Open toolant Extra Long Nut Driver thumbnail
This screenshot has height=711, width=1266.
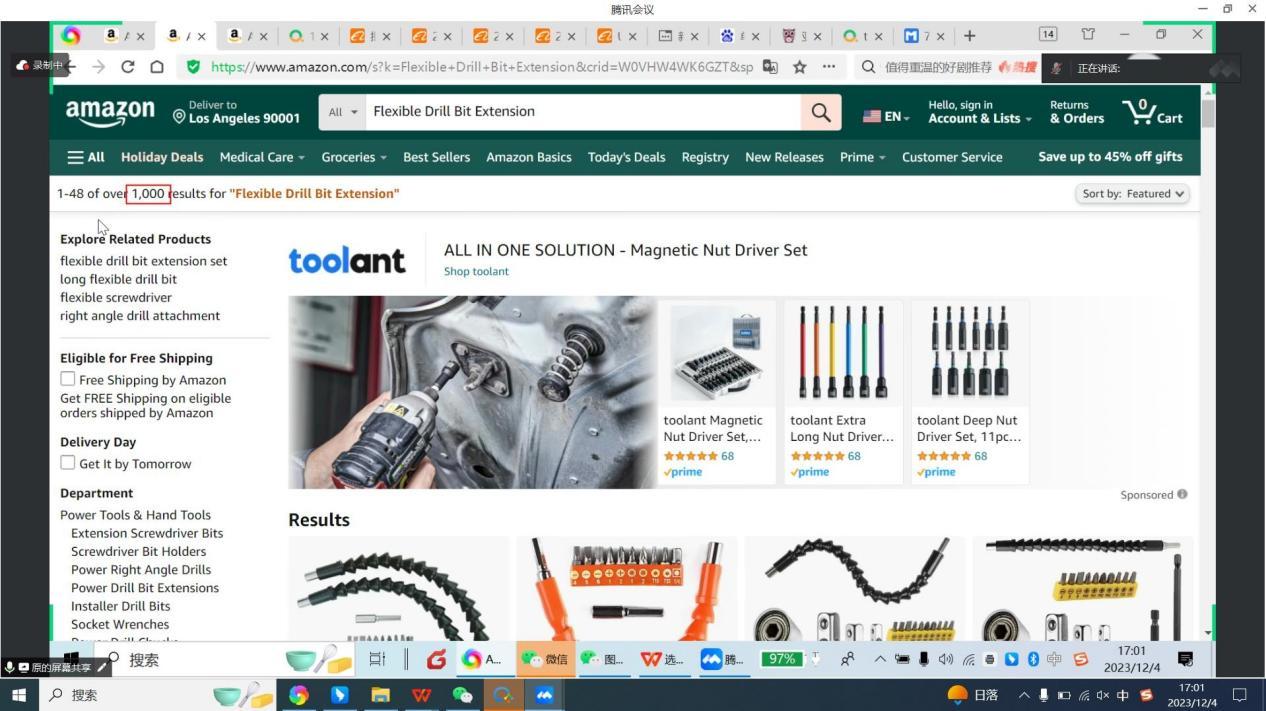point(843,354)
